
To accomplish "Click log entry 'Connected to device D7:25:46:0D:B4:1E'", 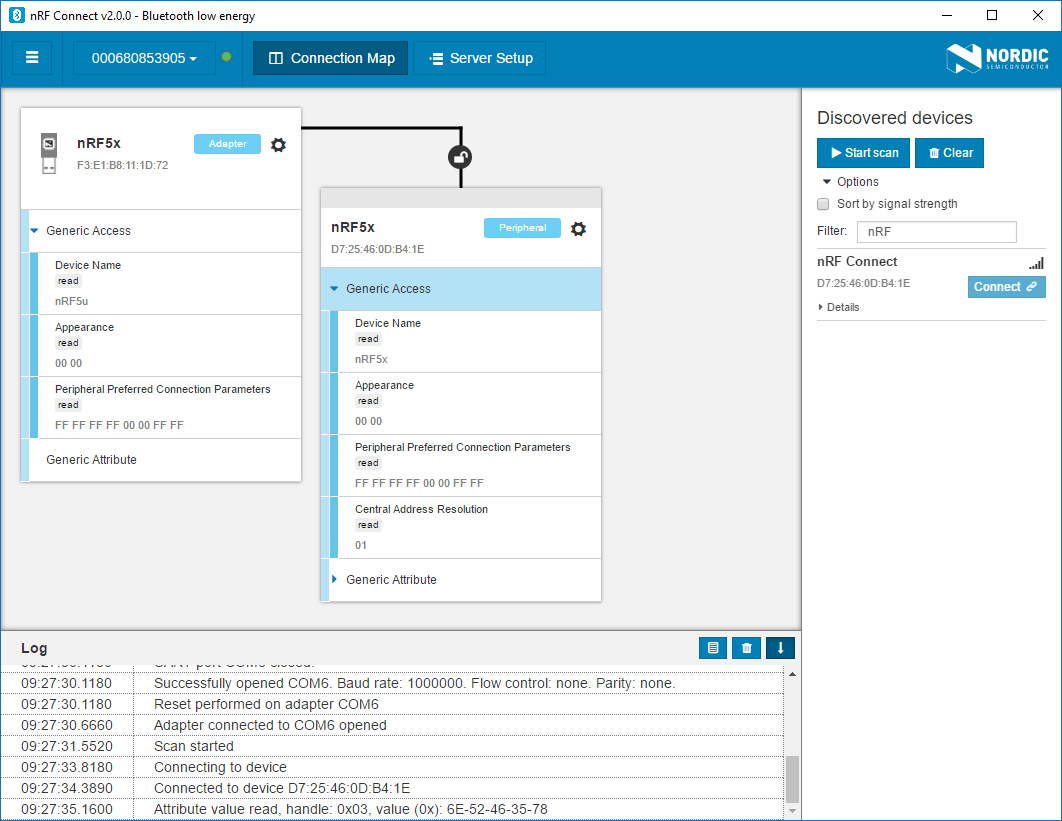I will 282,788.
